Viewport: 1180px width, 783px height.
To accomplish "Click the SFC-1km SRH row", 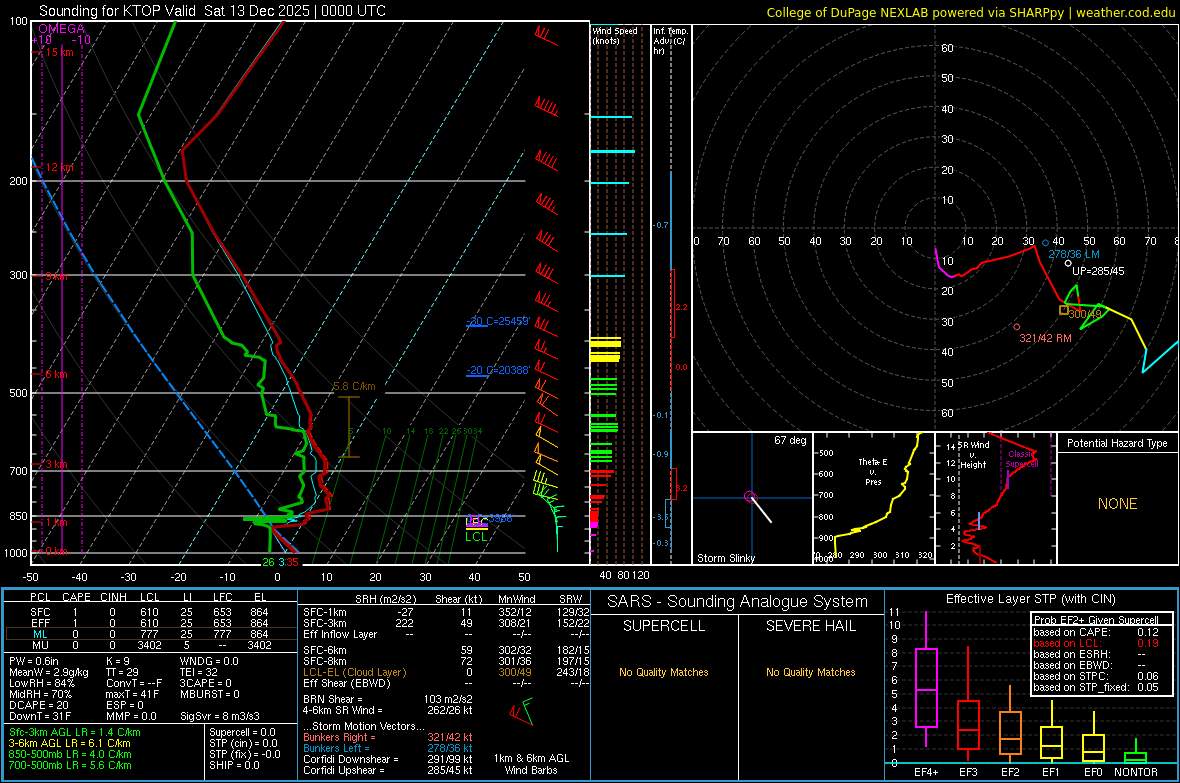I will 446,612.
